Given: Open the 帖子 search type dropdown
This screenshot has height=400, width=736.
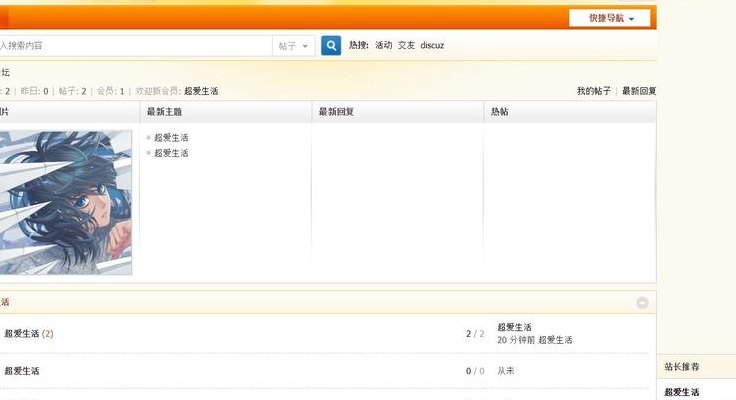Looking at the screenshot, I should 293,46.
